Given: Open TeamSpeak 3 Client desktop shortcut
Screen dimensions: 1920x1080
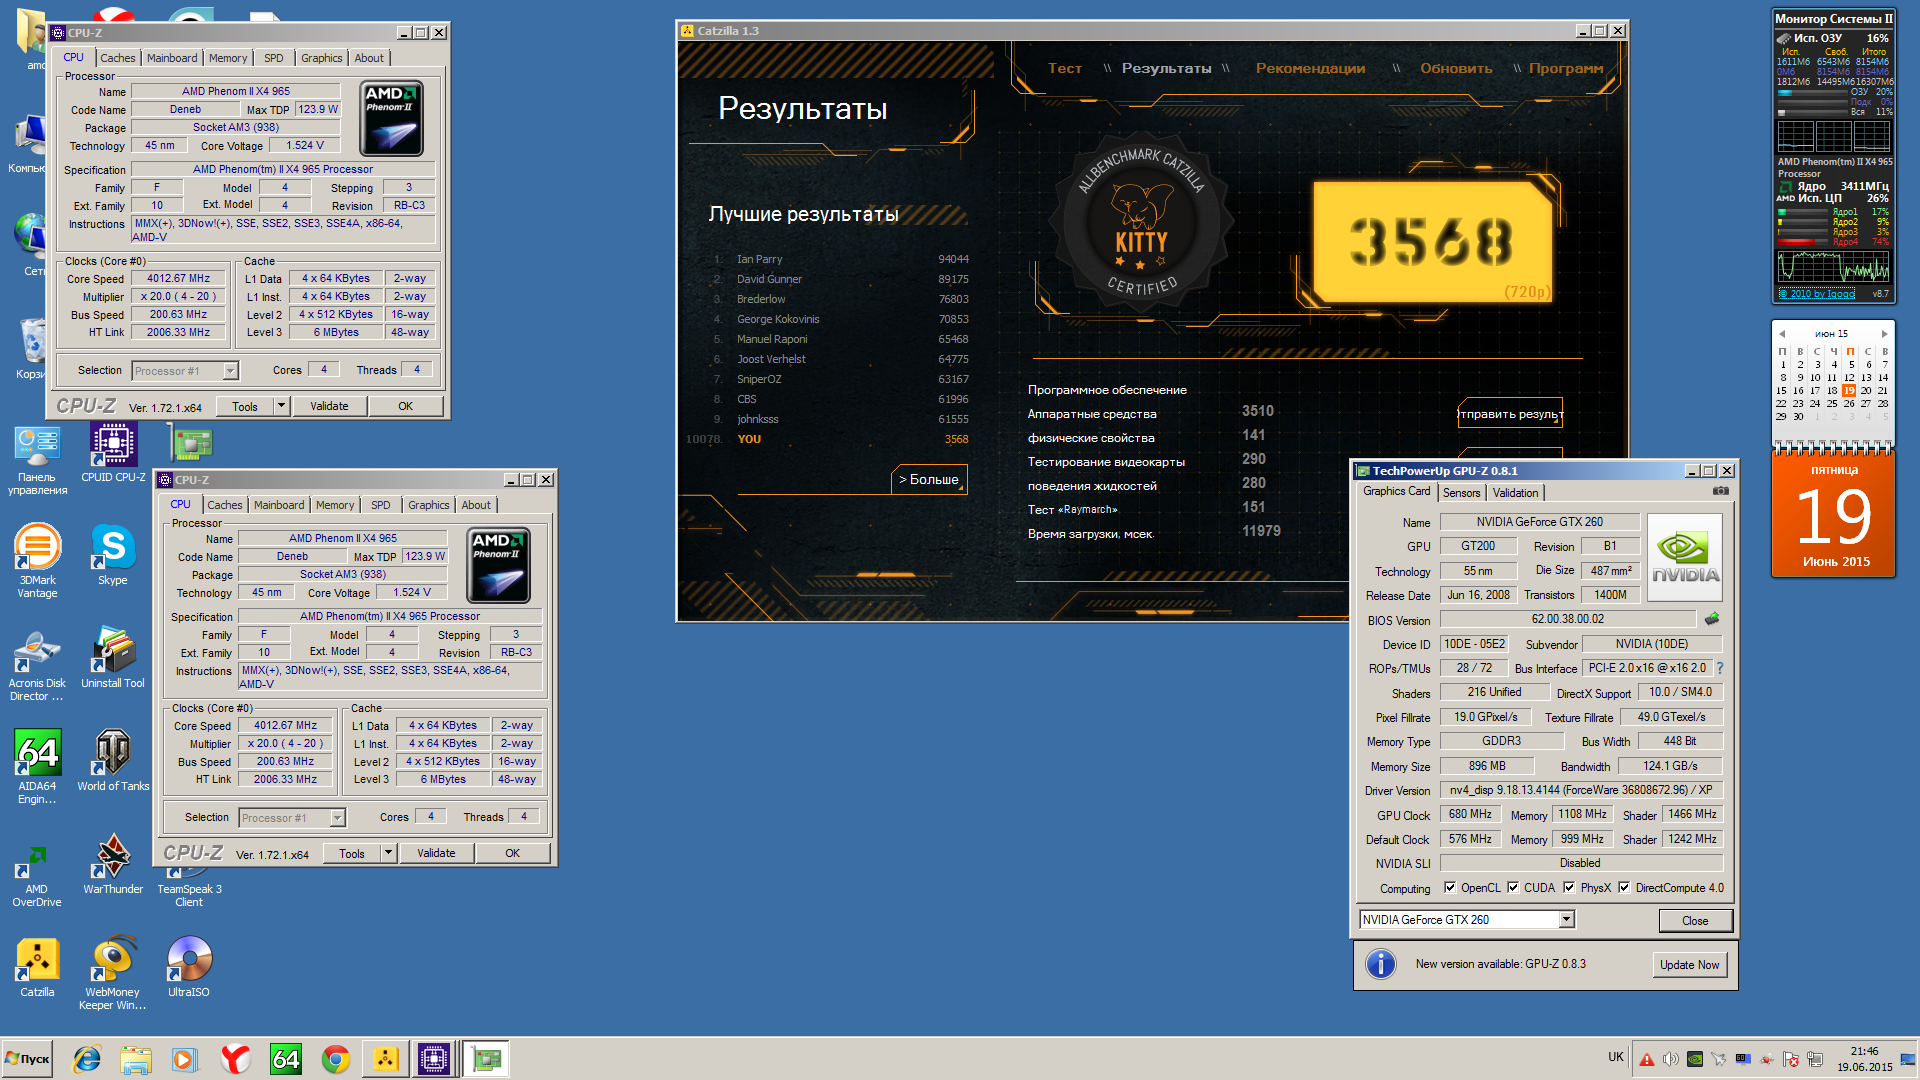Looking at the screenshot, I should [x=189, y=887].
